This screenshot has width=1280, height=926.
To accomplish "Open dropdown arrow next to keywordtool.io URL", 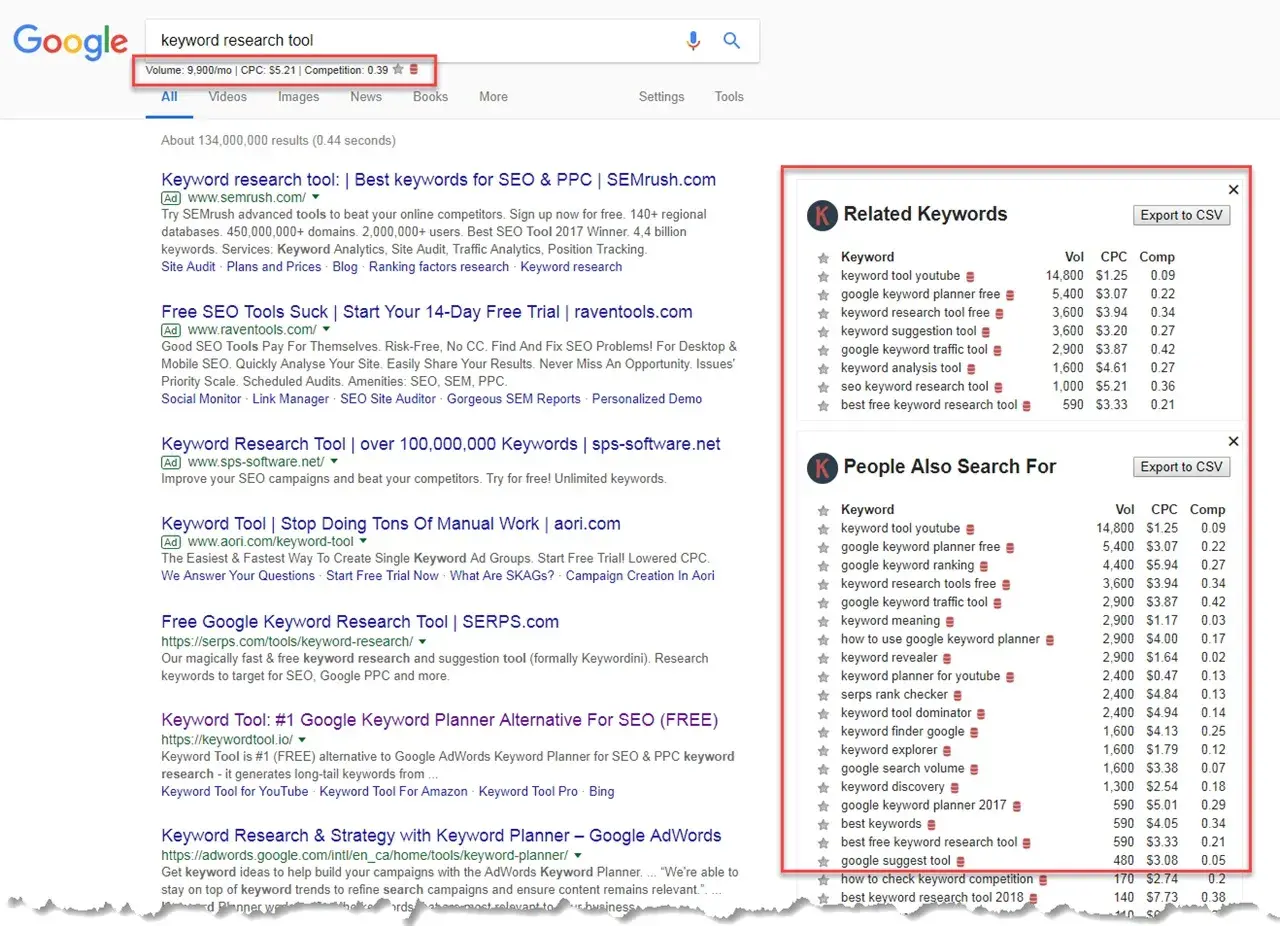I will [x=303, y=739].
